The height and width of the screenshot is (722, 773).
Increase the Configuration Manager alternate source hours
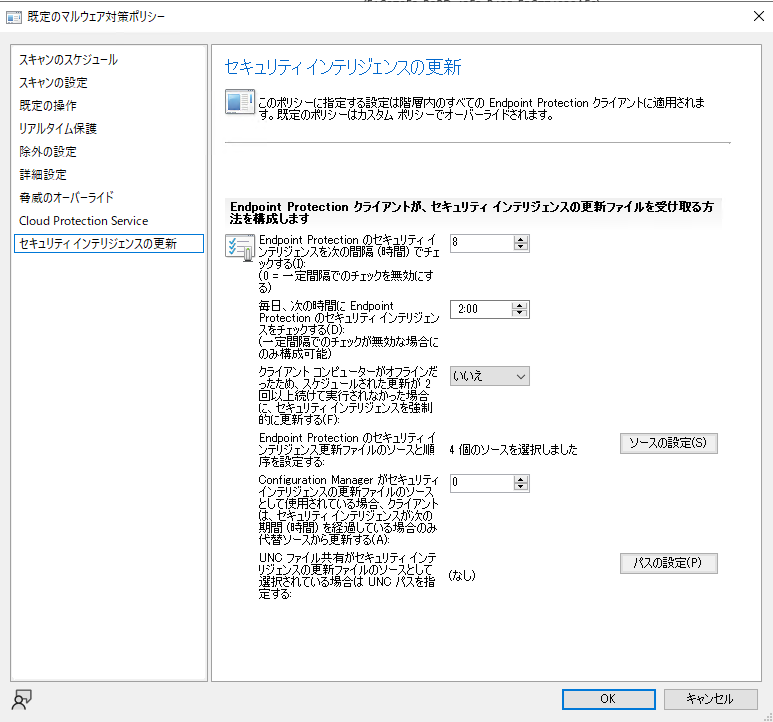(520, 478)
